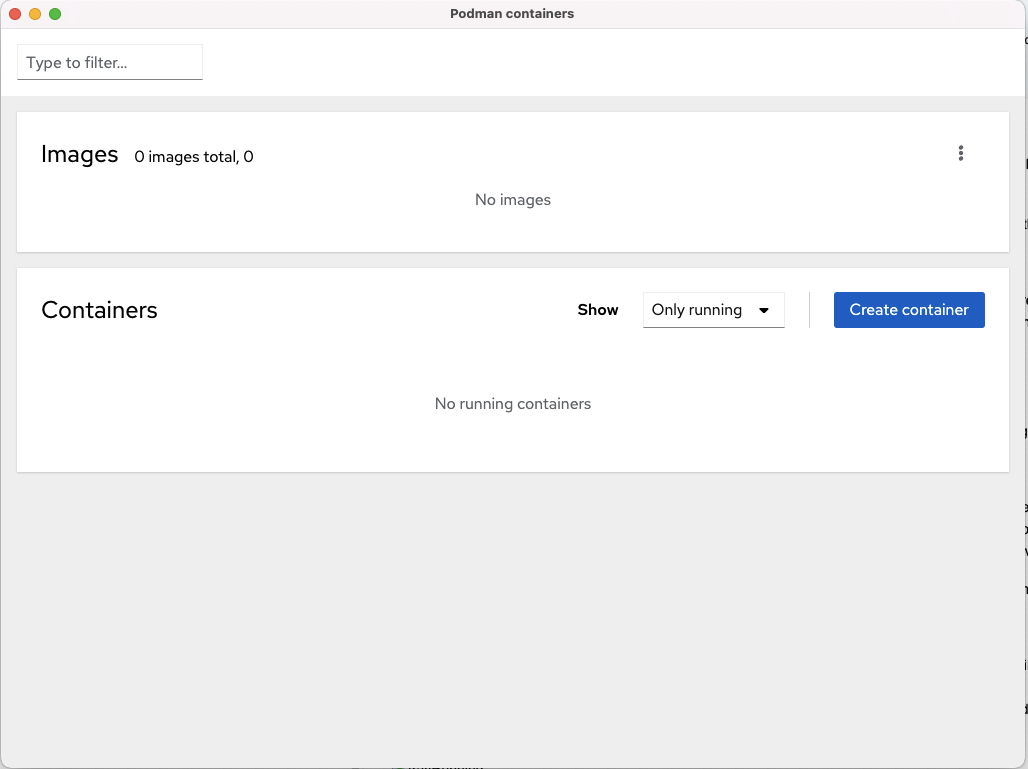Click the Create container button
Viewport: 1028px width, 769px height.
pyautogui.click(x=909, y=310)
